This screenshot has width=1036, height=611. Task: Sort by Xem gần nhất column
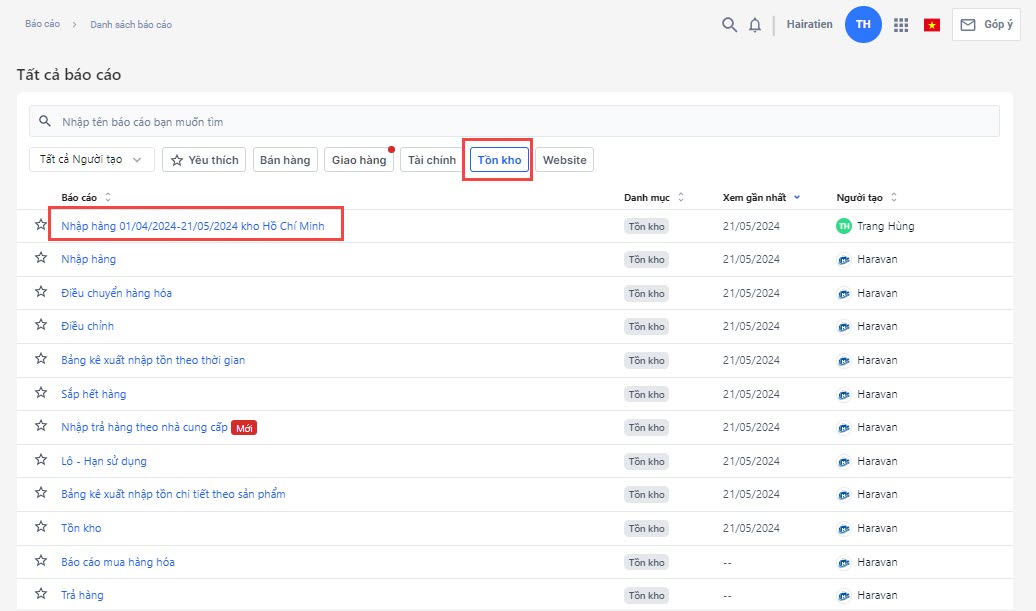pyautogui.click(x=761, y=197)
